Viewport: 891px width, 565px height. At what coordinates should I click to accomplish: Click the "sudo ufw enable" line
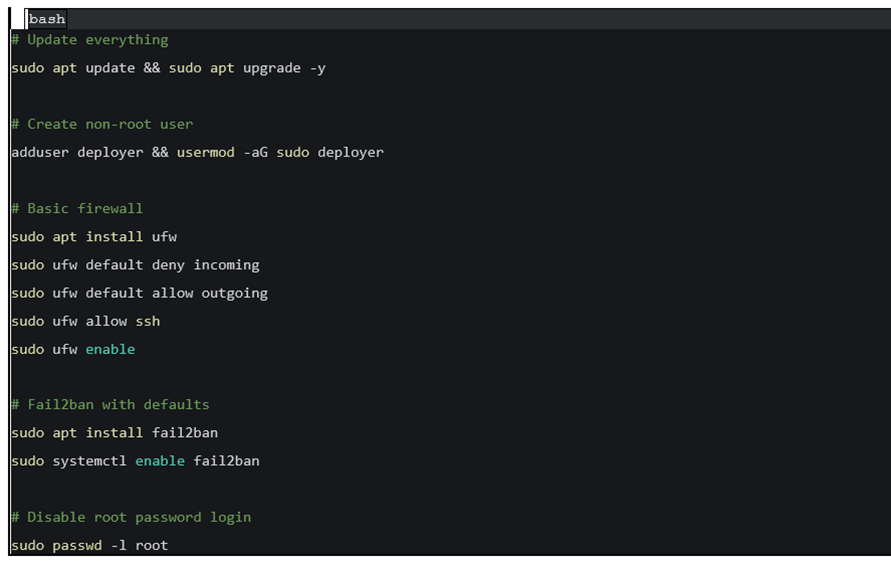click(73, 349)
